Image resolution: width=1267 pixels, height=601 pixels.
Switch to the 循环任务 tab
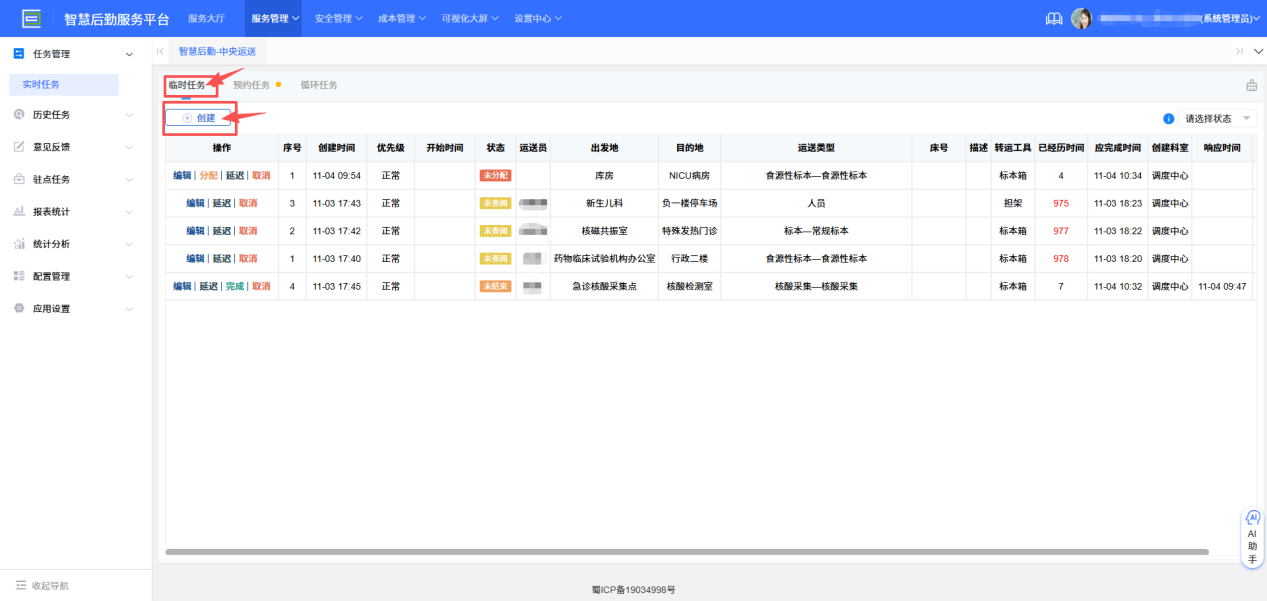coord(320,85)
